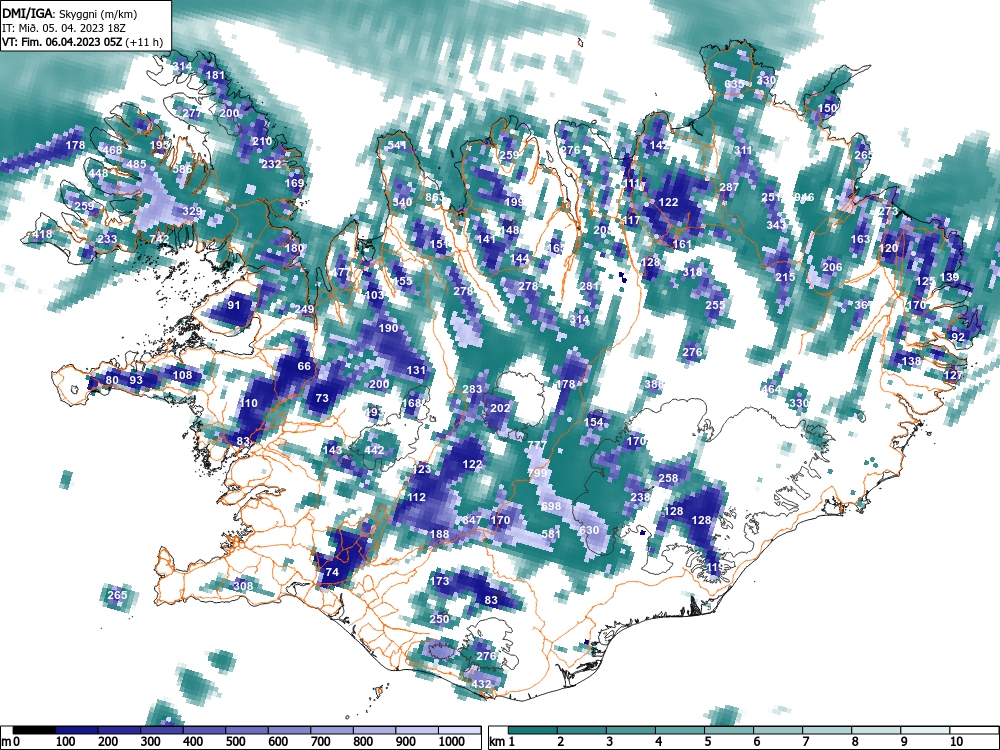Click the map value 74
The width and height of the screenshot is (1000, 750).
coord(332,572)
